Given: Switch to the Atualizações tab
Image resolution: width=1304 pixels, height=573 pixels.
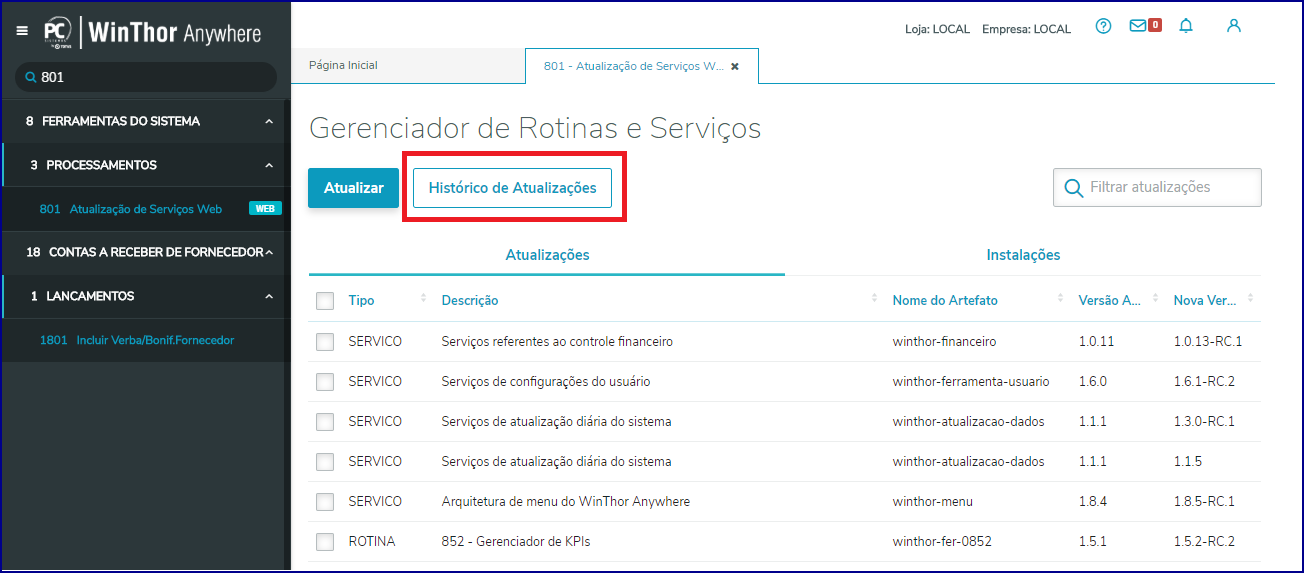Looking at the screenshot, I should click(547, 255).
